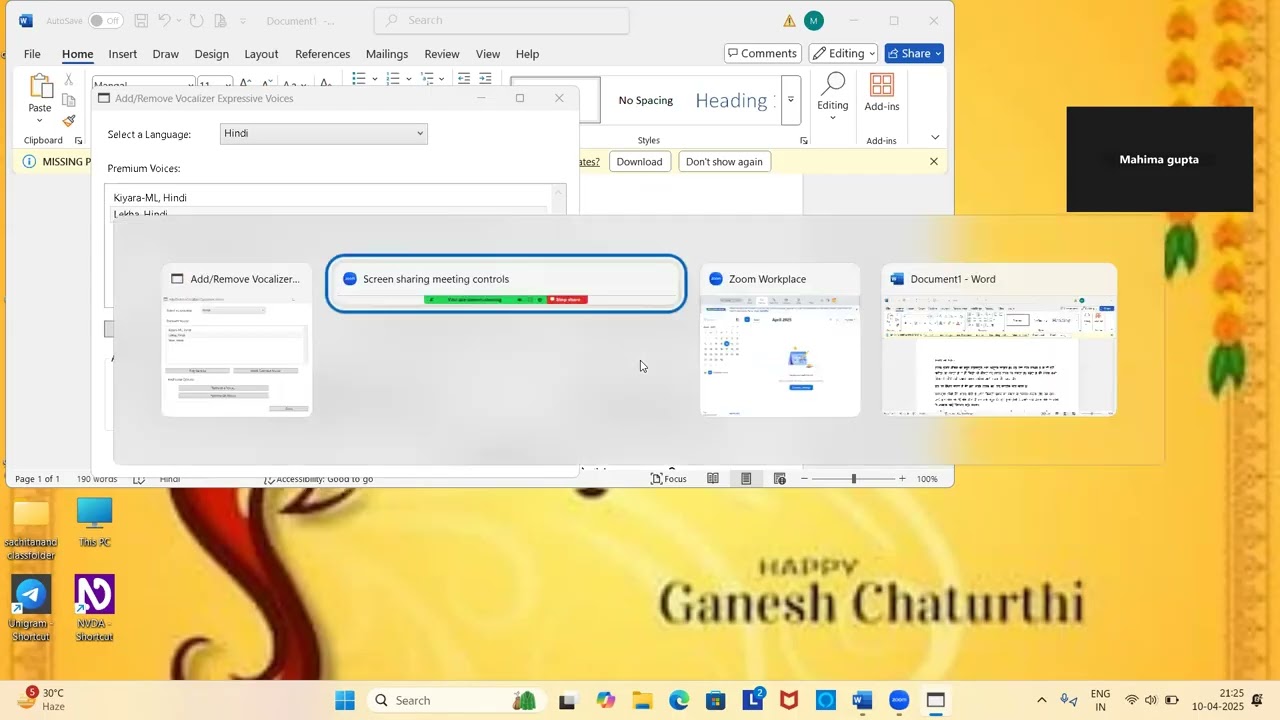Switch to the Mailings ribbon tab
Viewport: 1280px width, 720px height.
coord(387,54)
